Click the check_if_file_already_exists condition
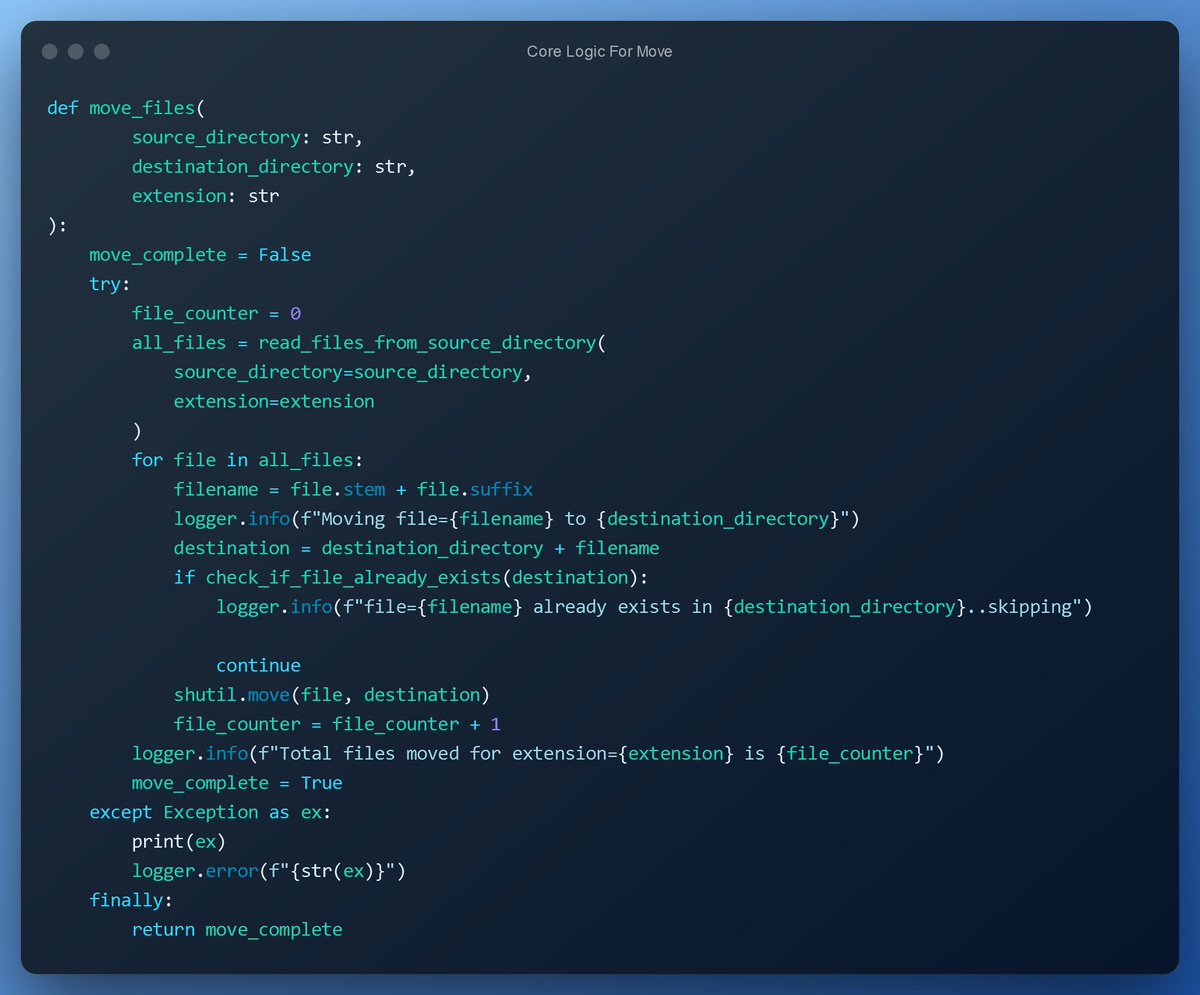Screen dimensions: 1200x995 [x=353, y=577]
